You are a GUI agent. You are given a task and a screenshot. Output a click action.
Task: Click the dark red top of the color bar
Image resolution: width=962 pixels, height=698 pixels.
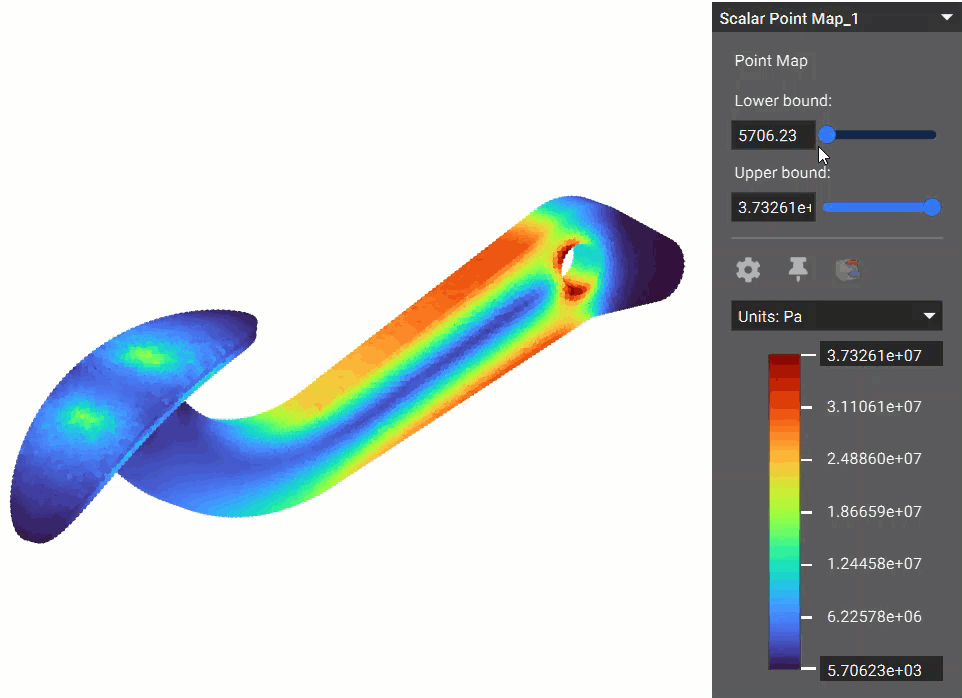click(784, 364)
